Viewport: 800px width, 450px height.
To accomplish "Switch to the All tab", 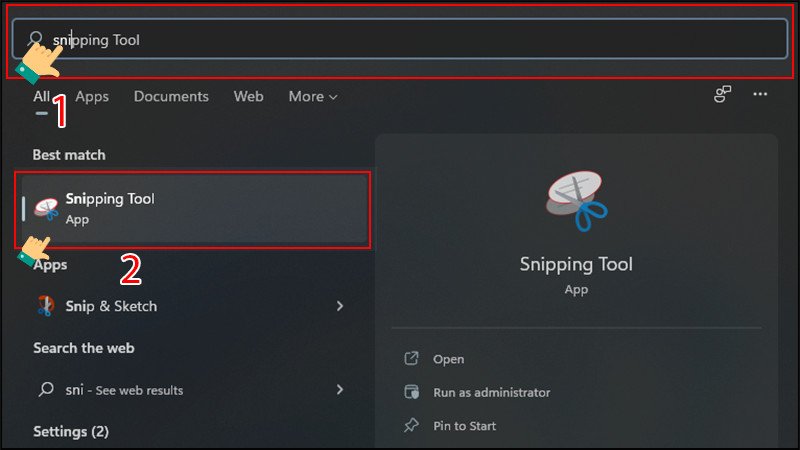I will [41, 96].
